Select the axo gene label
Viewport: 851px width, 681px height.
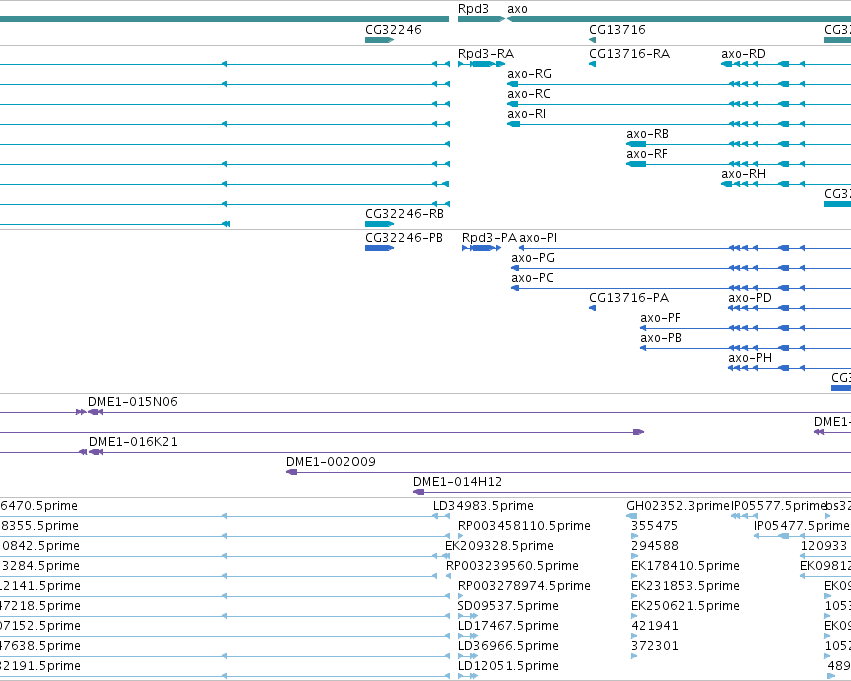click(517, 9)
